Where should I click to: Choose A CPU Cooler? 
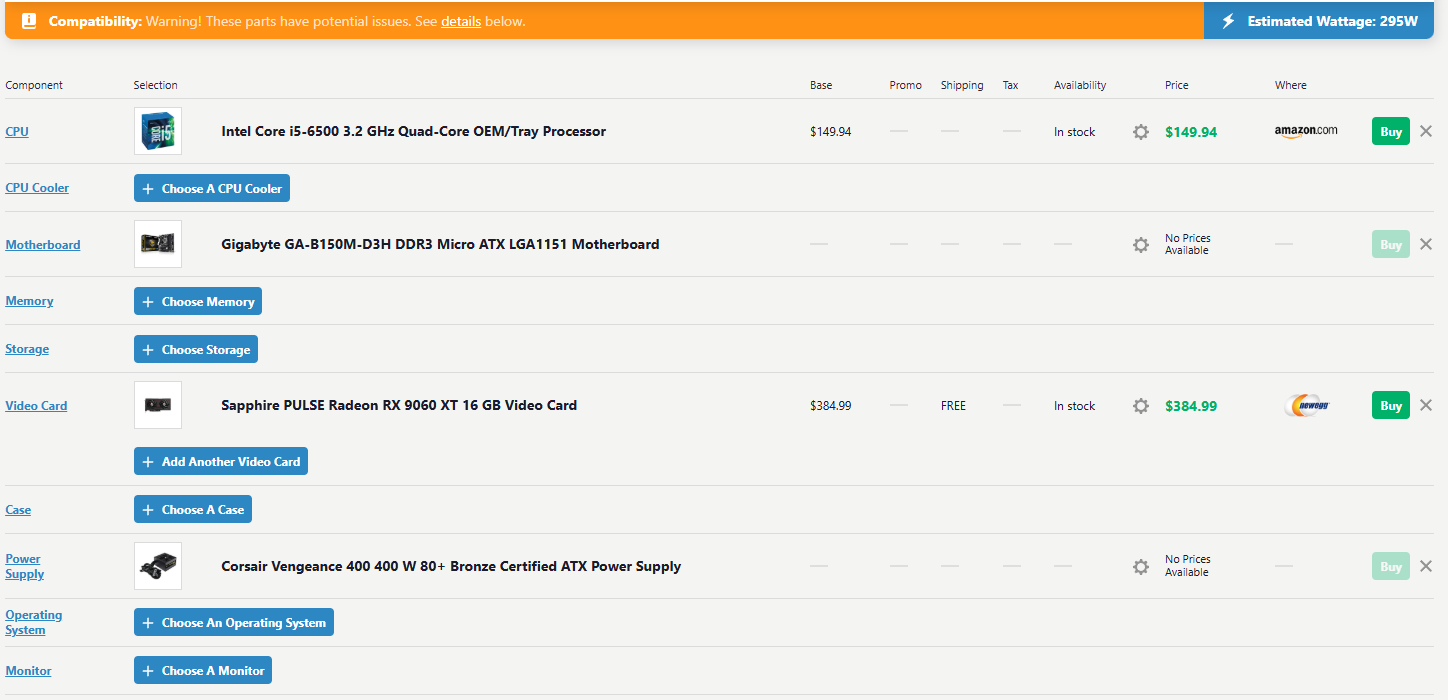212,188
